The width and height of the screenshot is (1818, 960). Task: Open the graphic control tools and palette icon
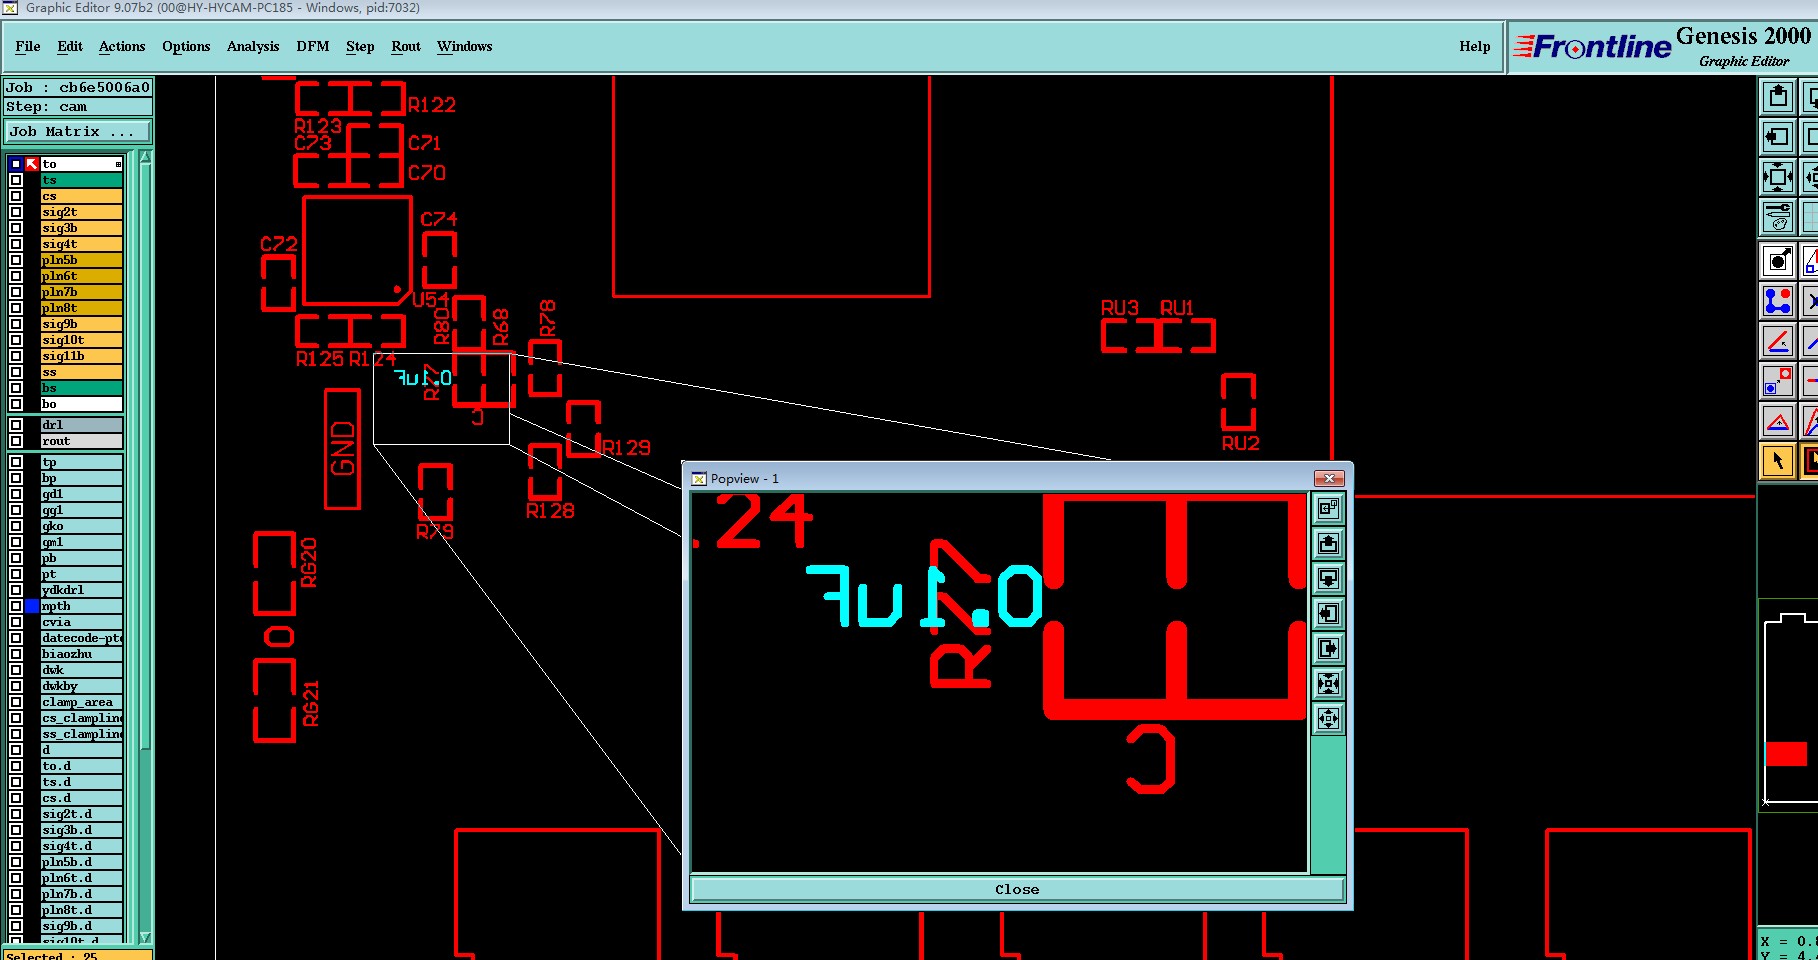point(1777,216)
